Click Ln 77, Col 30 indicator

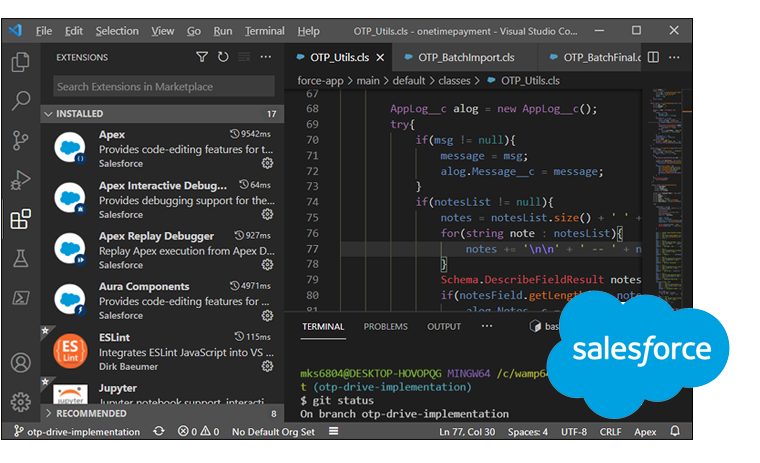(x=467, y=431)
